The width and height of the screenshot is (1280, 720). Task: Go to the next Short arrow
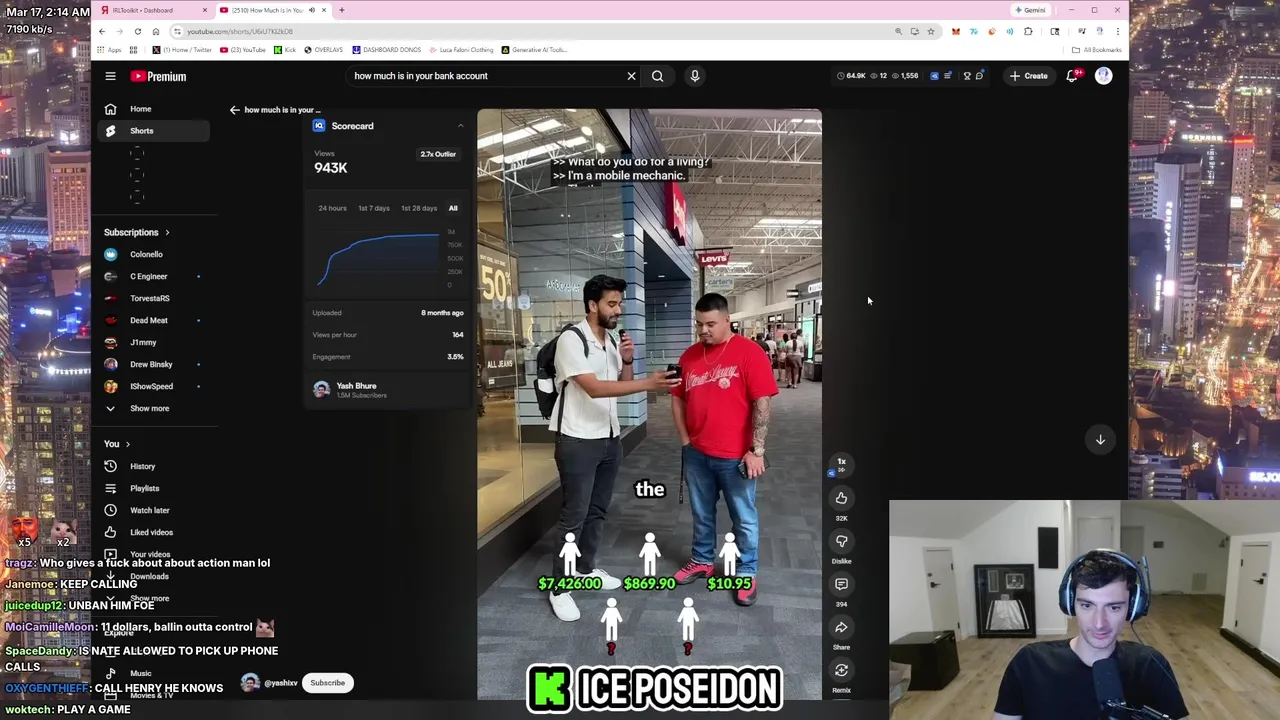click(1100, 440)
